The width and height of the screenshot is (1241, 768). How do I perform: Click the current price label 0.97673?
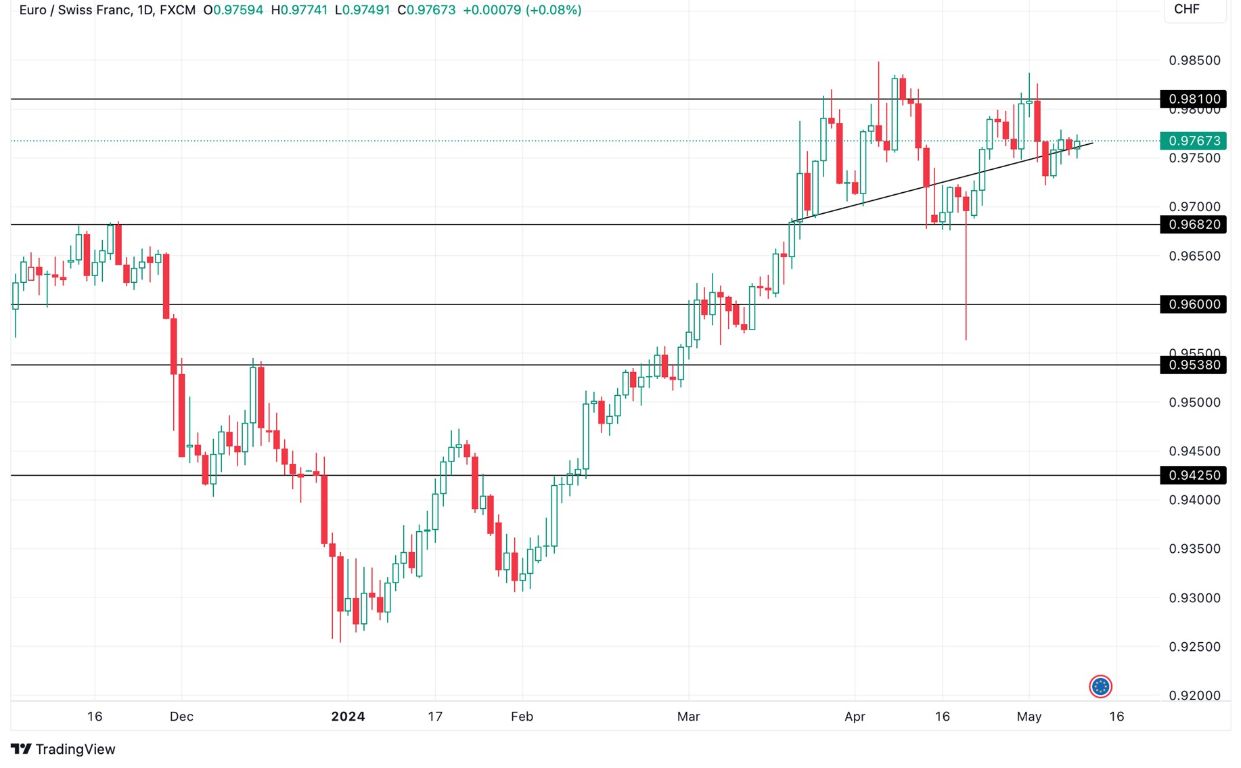(x=1196, y=142)
